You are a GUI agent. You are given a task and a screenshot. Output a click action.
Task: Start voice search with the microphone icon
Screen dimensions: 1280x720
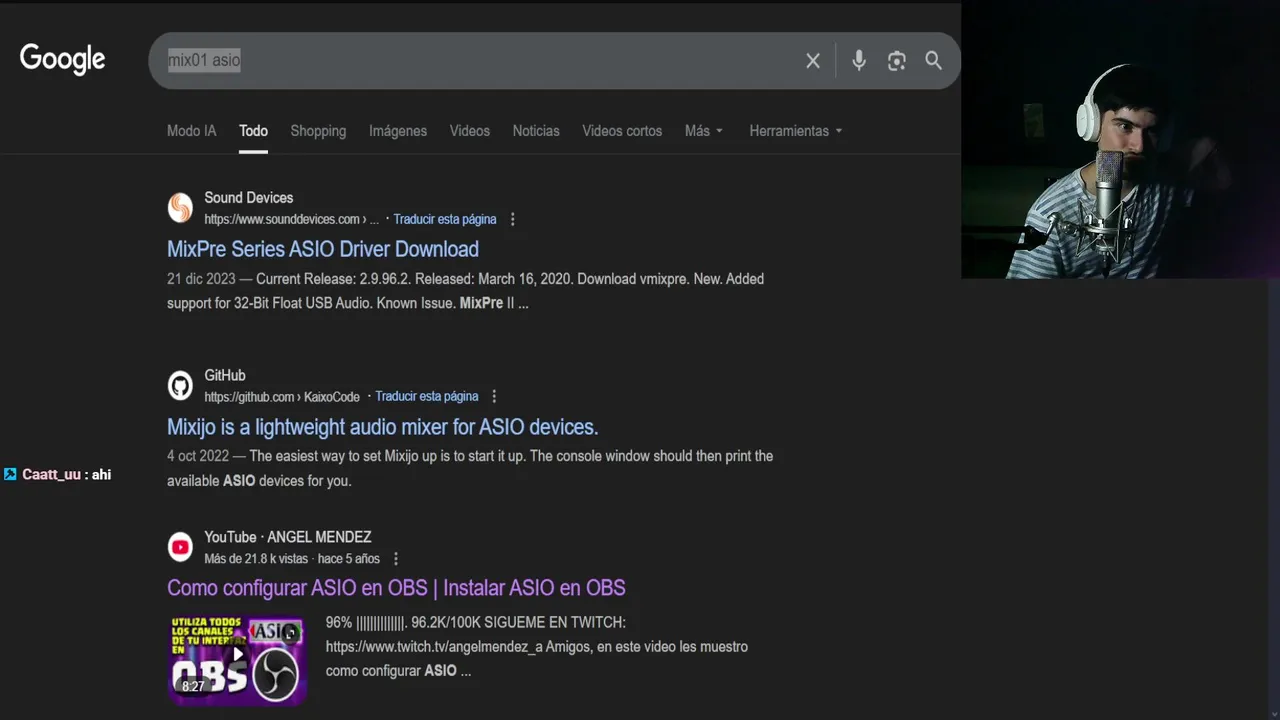859,61
